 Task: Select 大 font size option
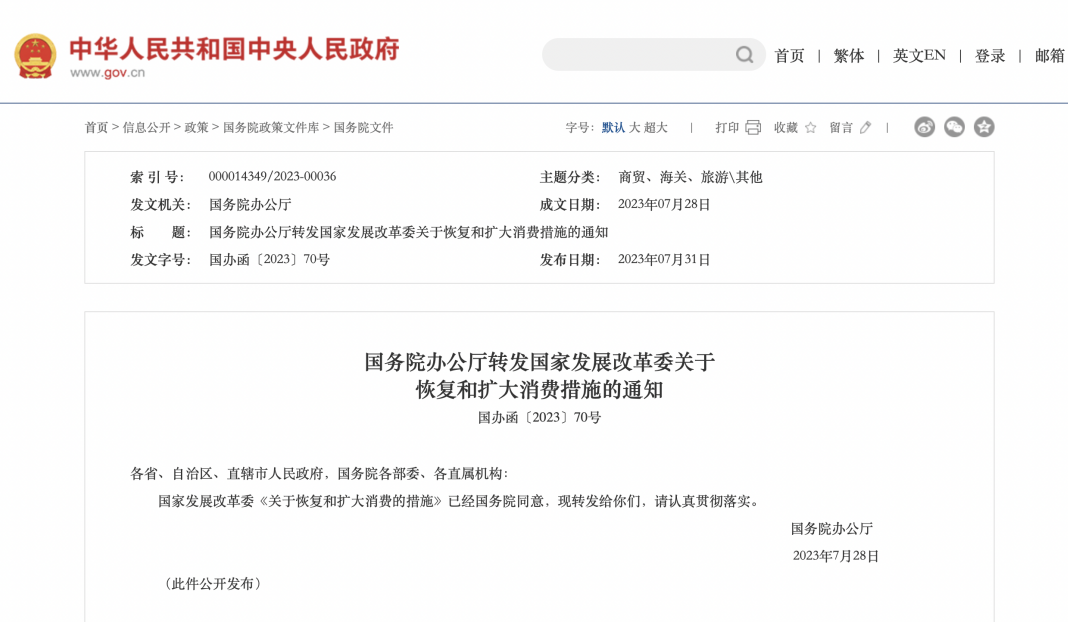(x=634, y=127)
